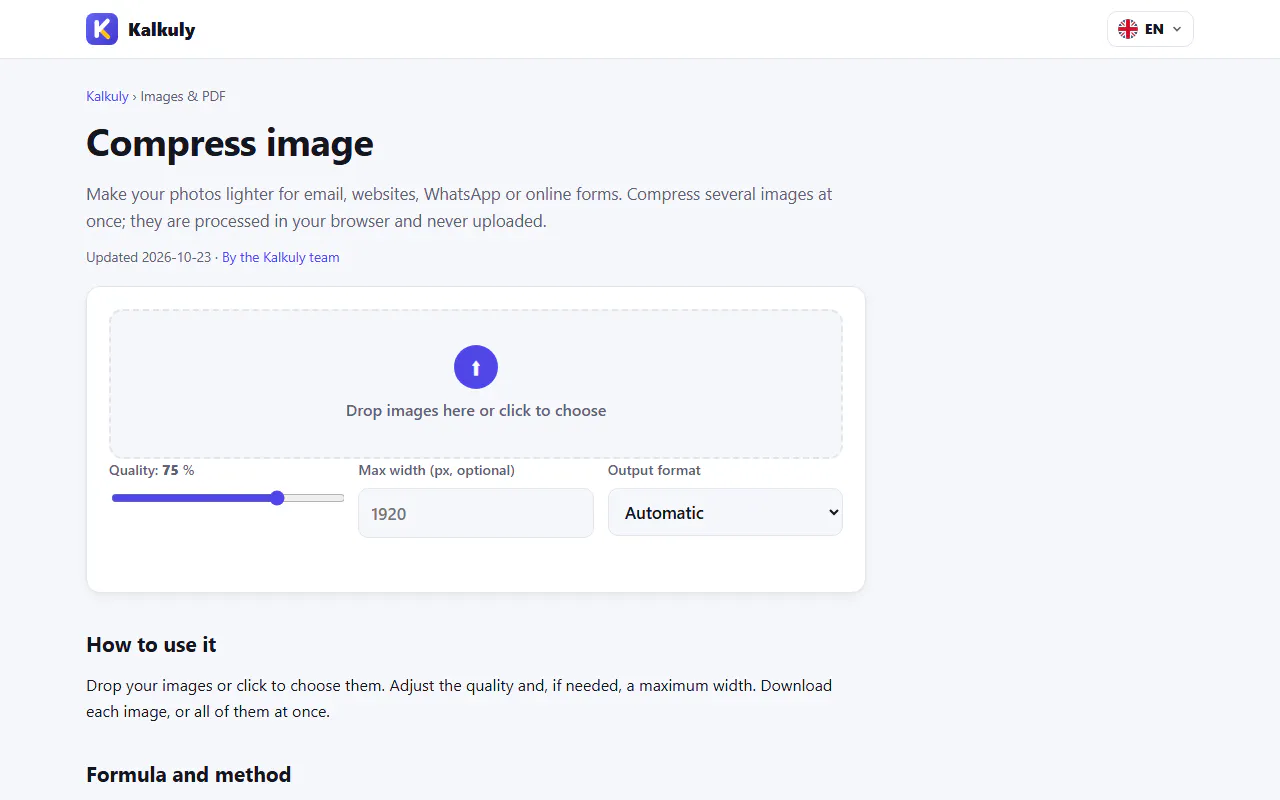Click the Formula and method heading
Viewport: 1280px width, 800px height.
pyautogui.click(x=189, y=774)
